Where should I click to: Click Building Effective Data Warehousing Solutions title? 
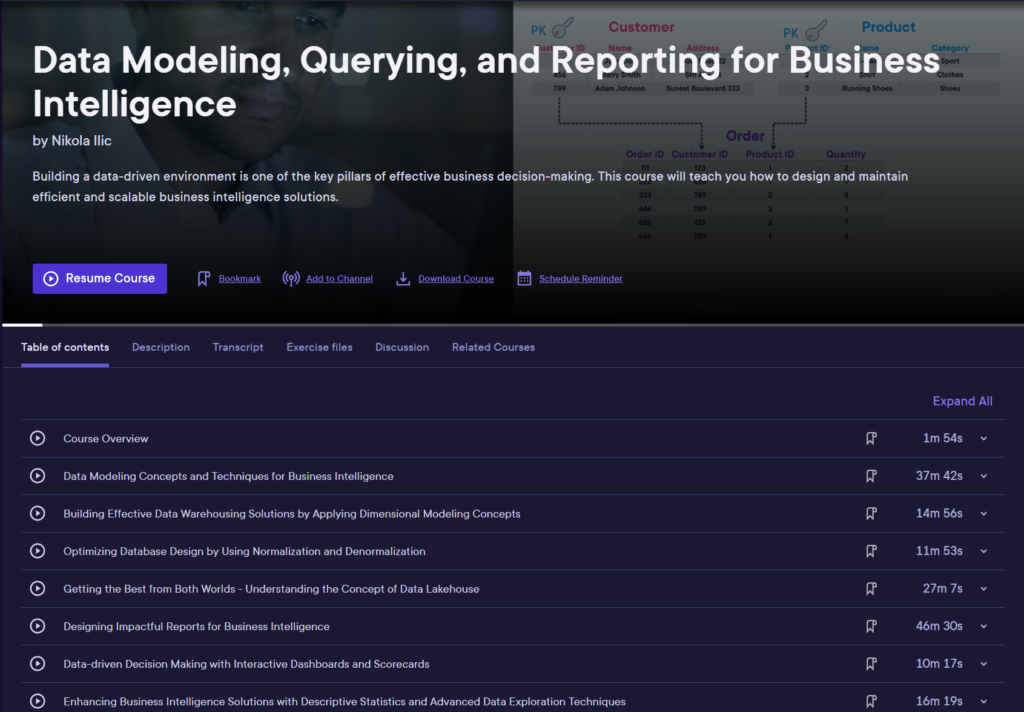pyautogui.click(x=292, y=514)
